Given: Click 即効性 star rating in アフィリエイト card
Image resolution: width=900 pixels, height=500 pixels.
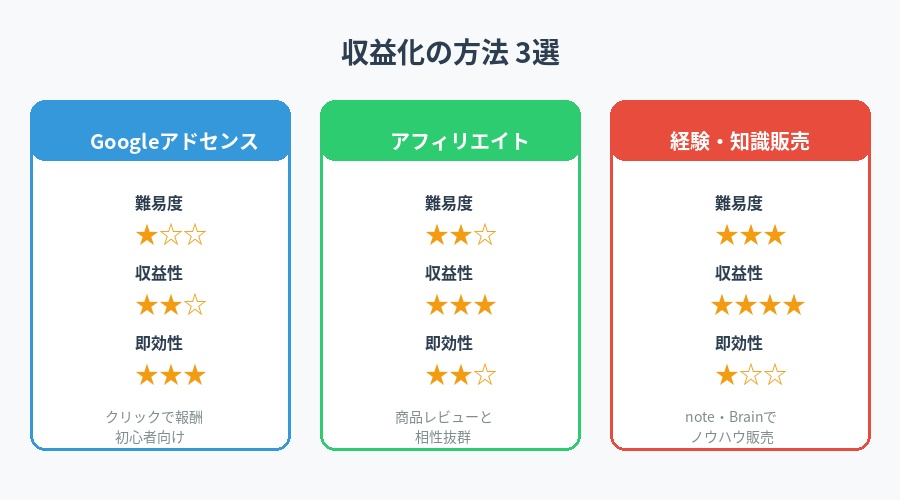Looking at the screenshot, I should point(460,376).
